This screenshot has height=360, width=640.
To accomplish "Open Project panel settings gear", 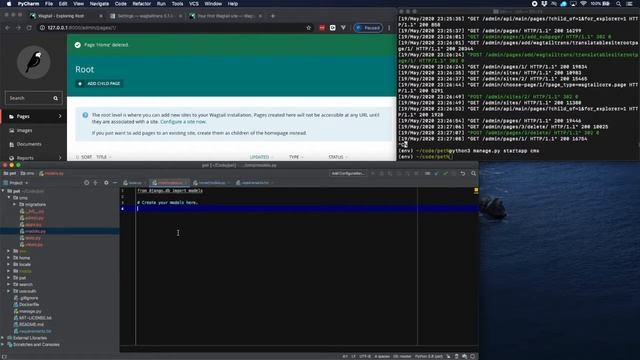I will pyautogui.click(x=106, y=183).
